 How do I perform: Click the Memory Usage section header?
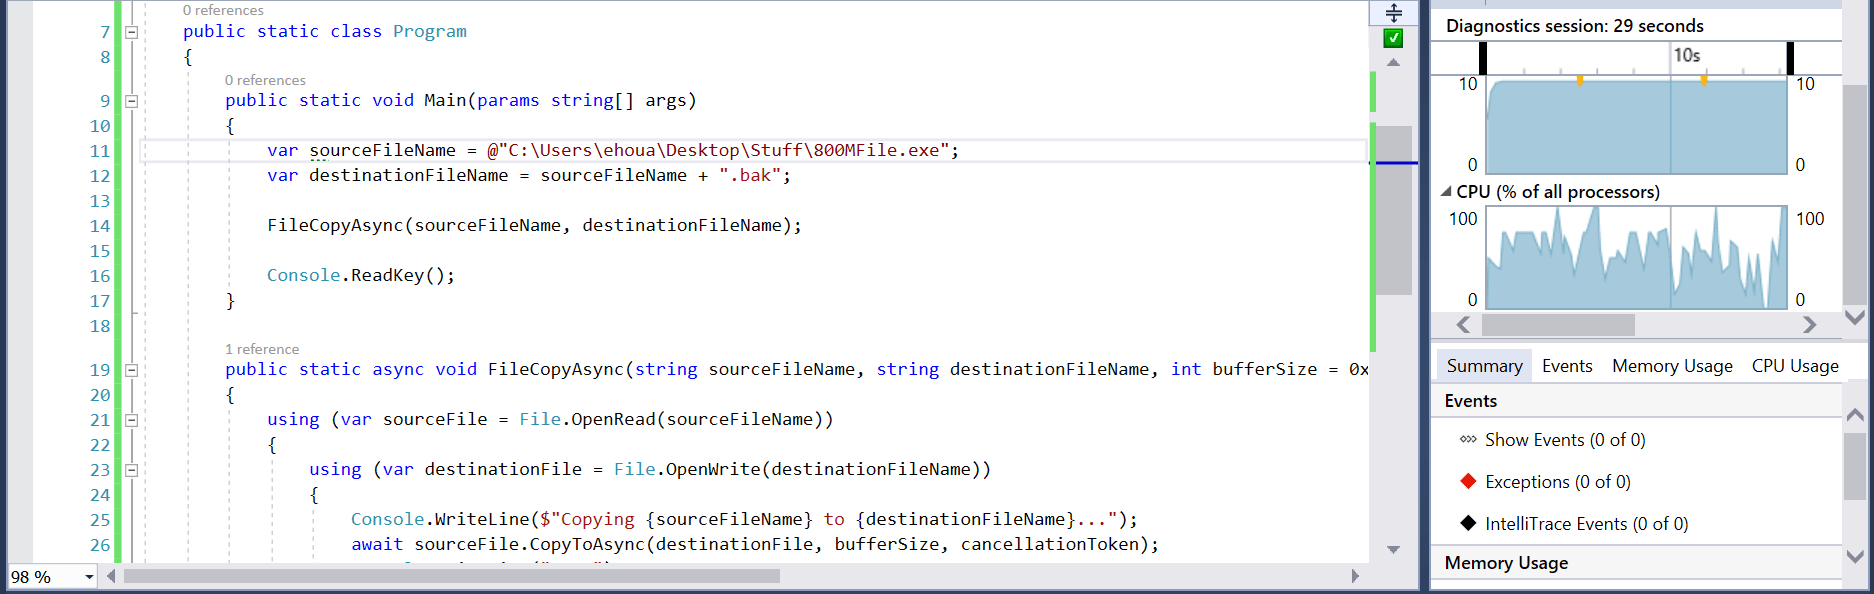[x=1506, y=563]
